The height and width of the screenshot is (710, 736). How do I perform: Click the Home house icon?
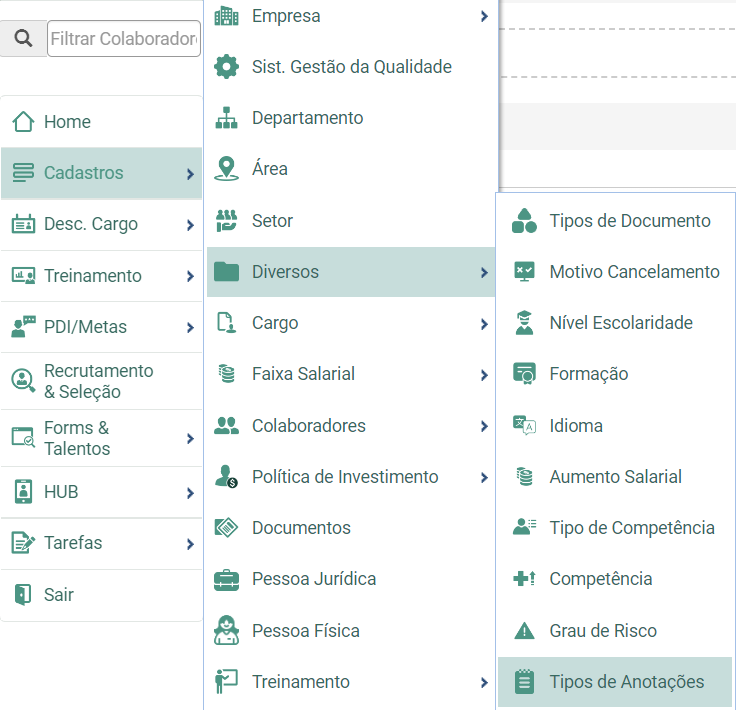[23, 122]
